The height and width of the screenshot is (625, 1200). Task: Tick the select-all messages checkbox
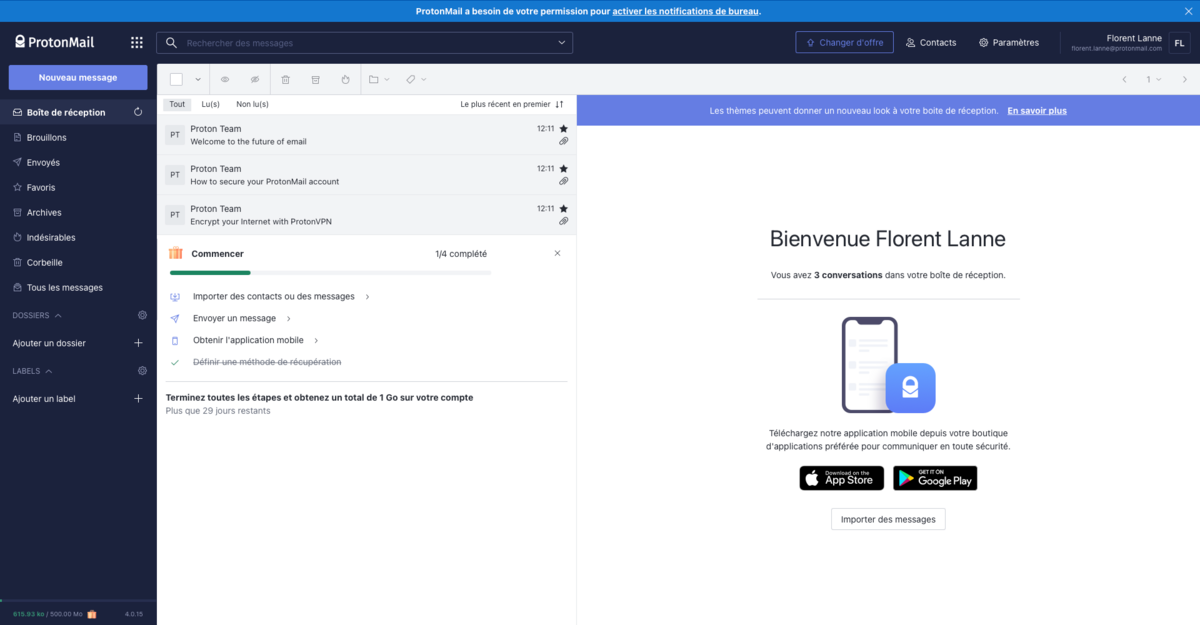176,79
